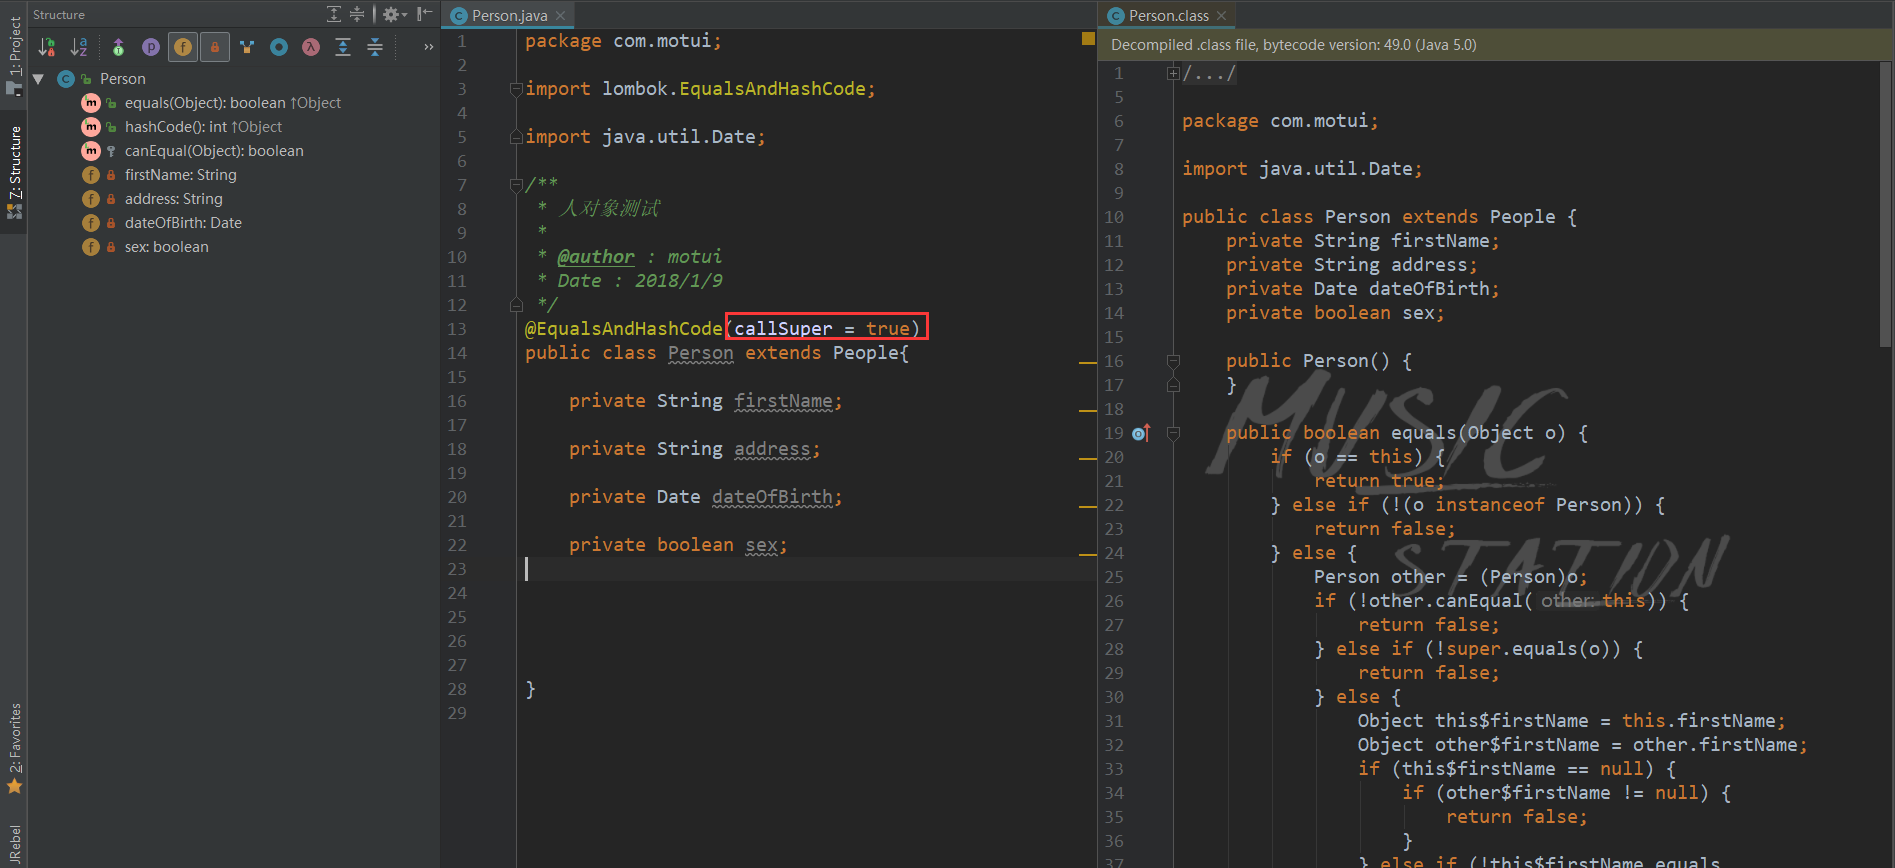Viewport: 1895px width, 868px height.
Task: Collapse the Person class tree node
Action: (39, 79)
